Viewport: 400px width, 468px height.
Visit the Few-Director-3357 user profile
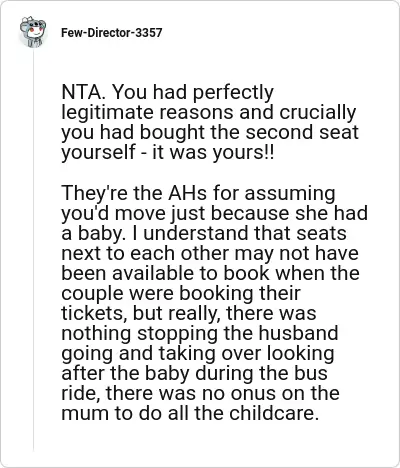click(x=112, y=33)
